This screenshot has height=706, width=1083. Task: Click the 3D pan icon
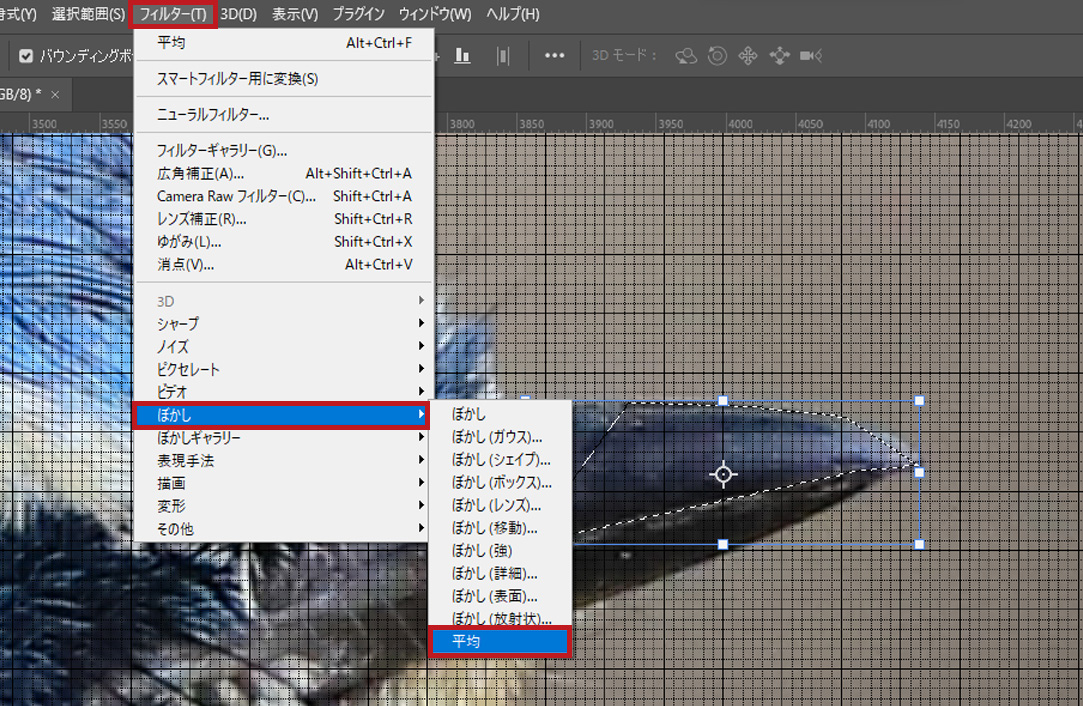tap(747, 56)
